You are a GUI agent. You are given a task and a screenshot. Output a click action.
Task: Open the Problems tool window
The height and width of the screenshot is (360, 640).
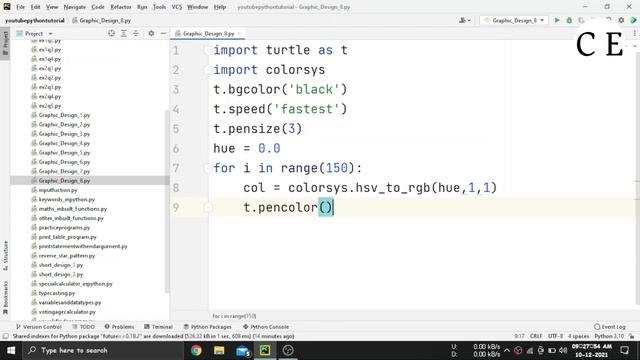(119, 327)
